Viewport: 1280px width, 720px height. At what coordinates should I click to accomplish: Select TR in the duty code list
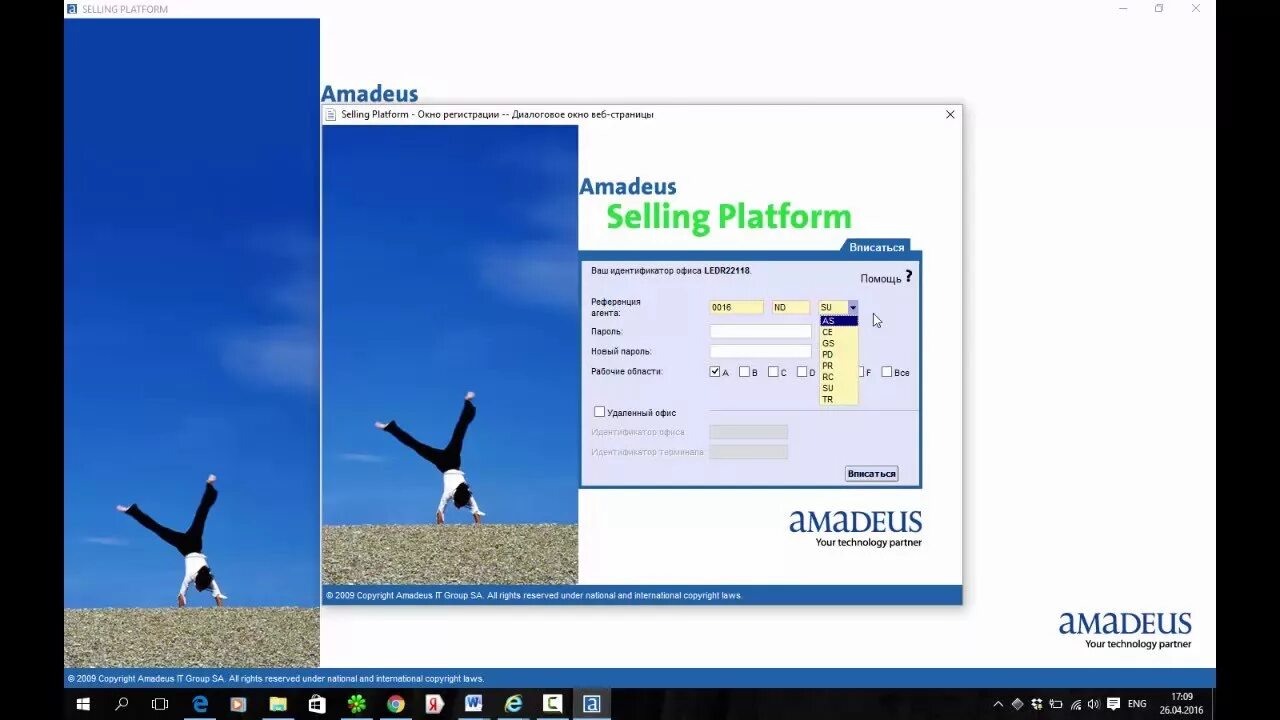pos(838,399)
